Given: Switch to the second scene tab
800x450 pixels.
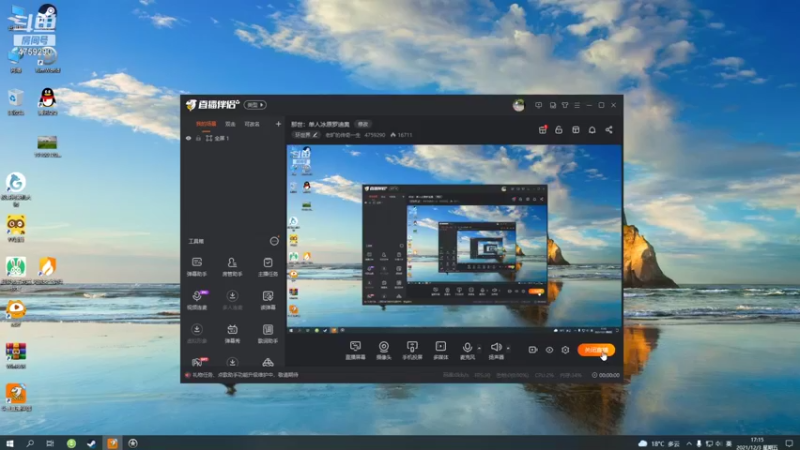Looking at the screenshot, I should 231,124.
